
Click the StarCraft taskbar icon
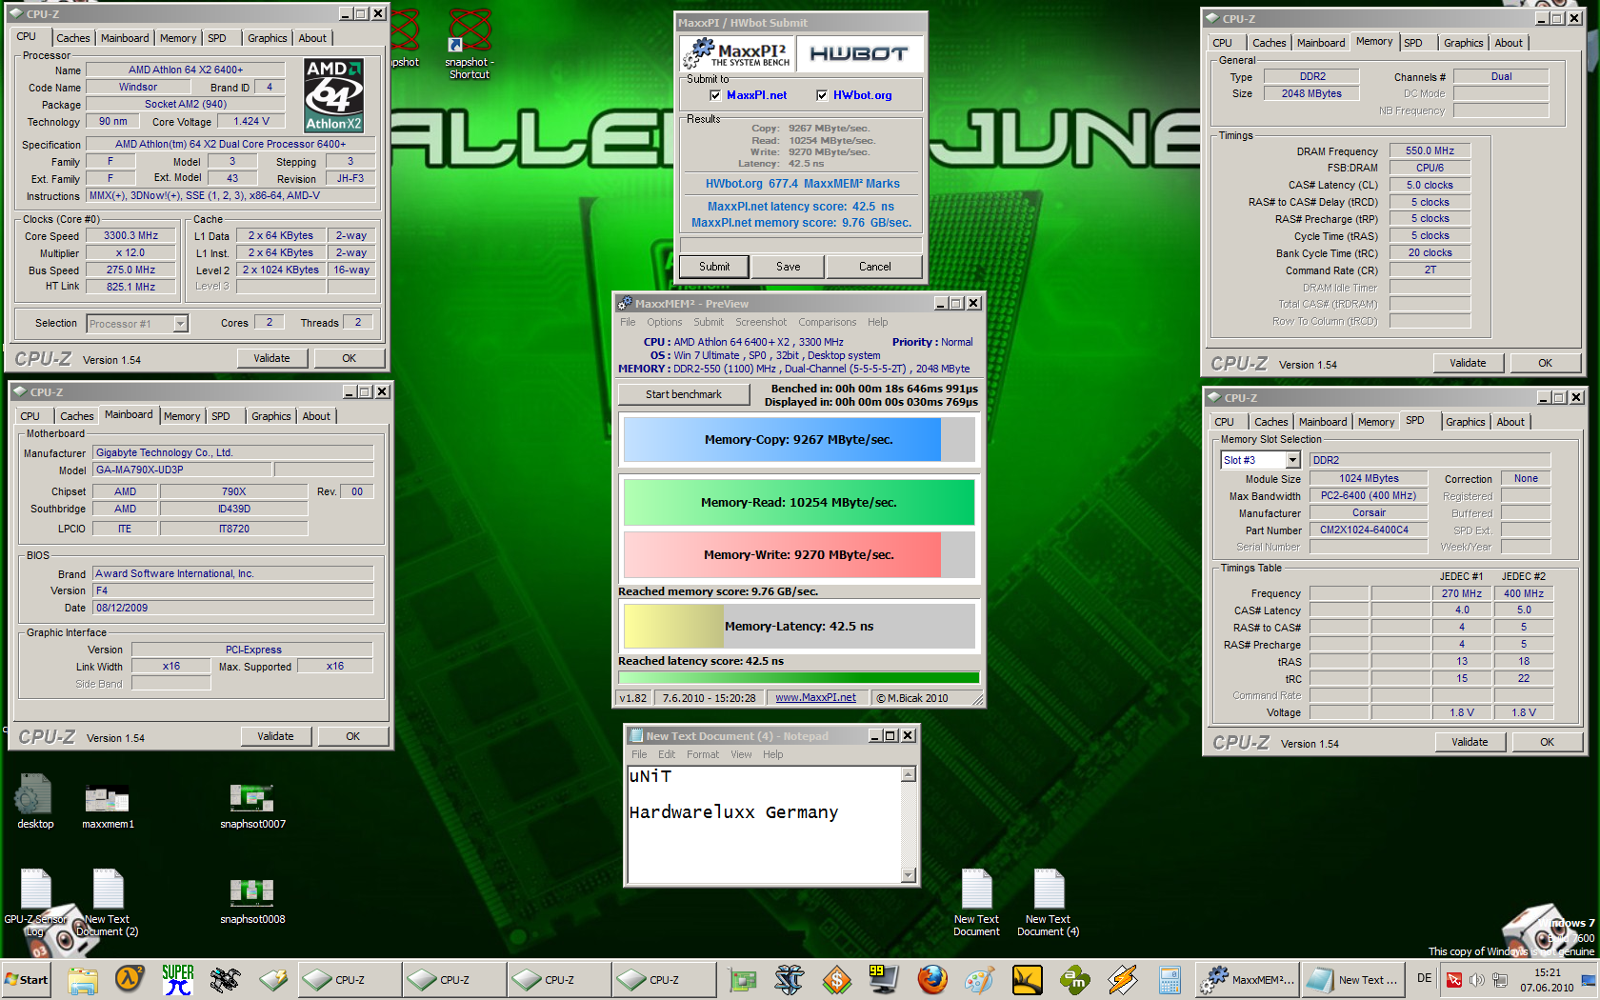click(789, 980)
